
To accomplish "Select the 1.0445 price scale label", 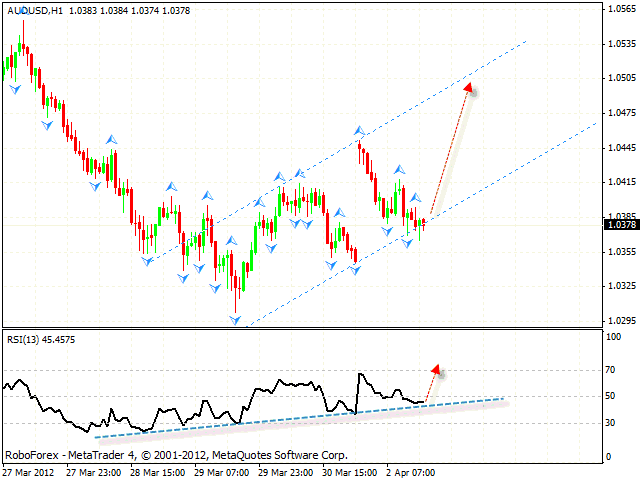I will pos(622,148).
